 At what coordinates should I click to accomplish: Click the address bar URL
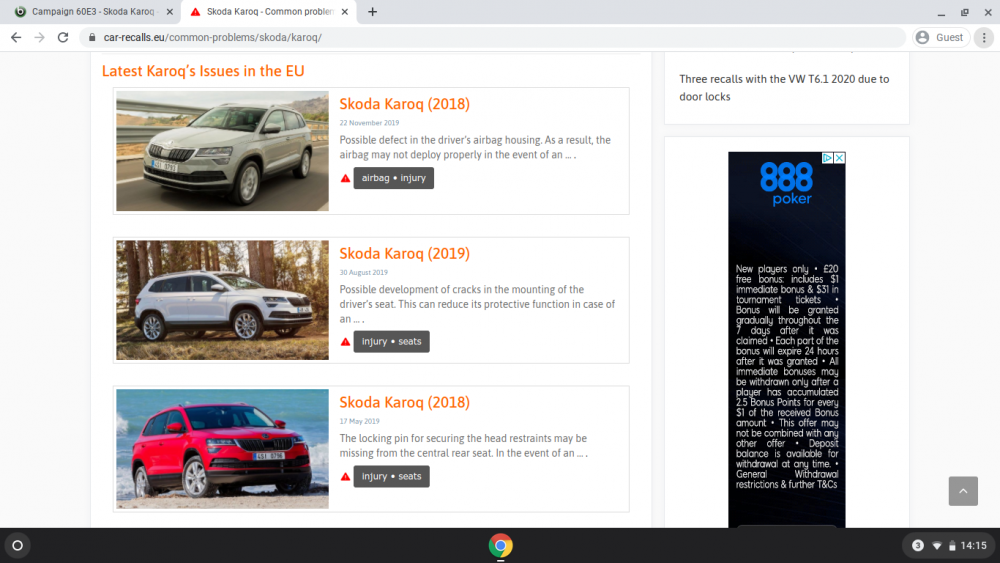click(212, 38)
